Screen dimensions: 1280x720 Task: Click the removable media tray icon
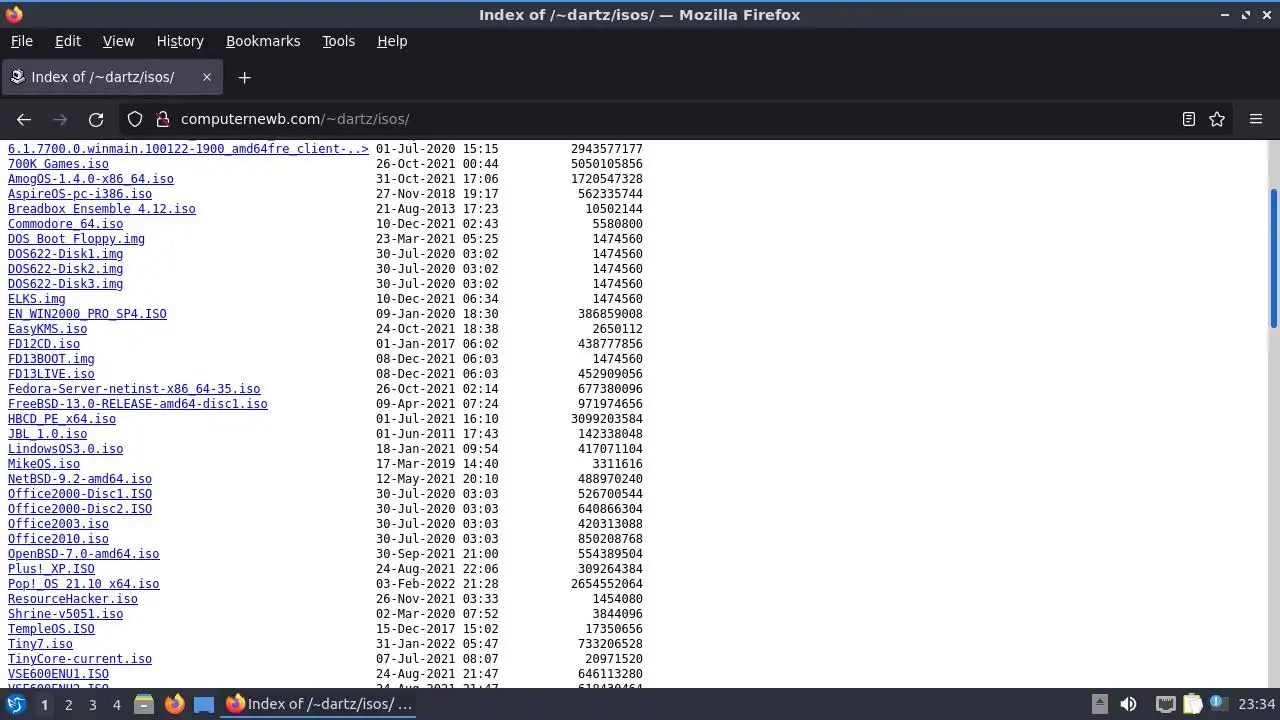(x=1099, y=704)
